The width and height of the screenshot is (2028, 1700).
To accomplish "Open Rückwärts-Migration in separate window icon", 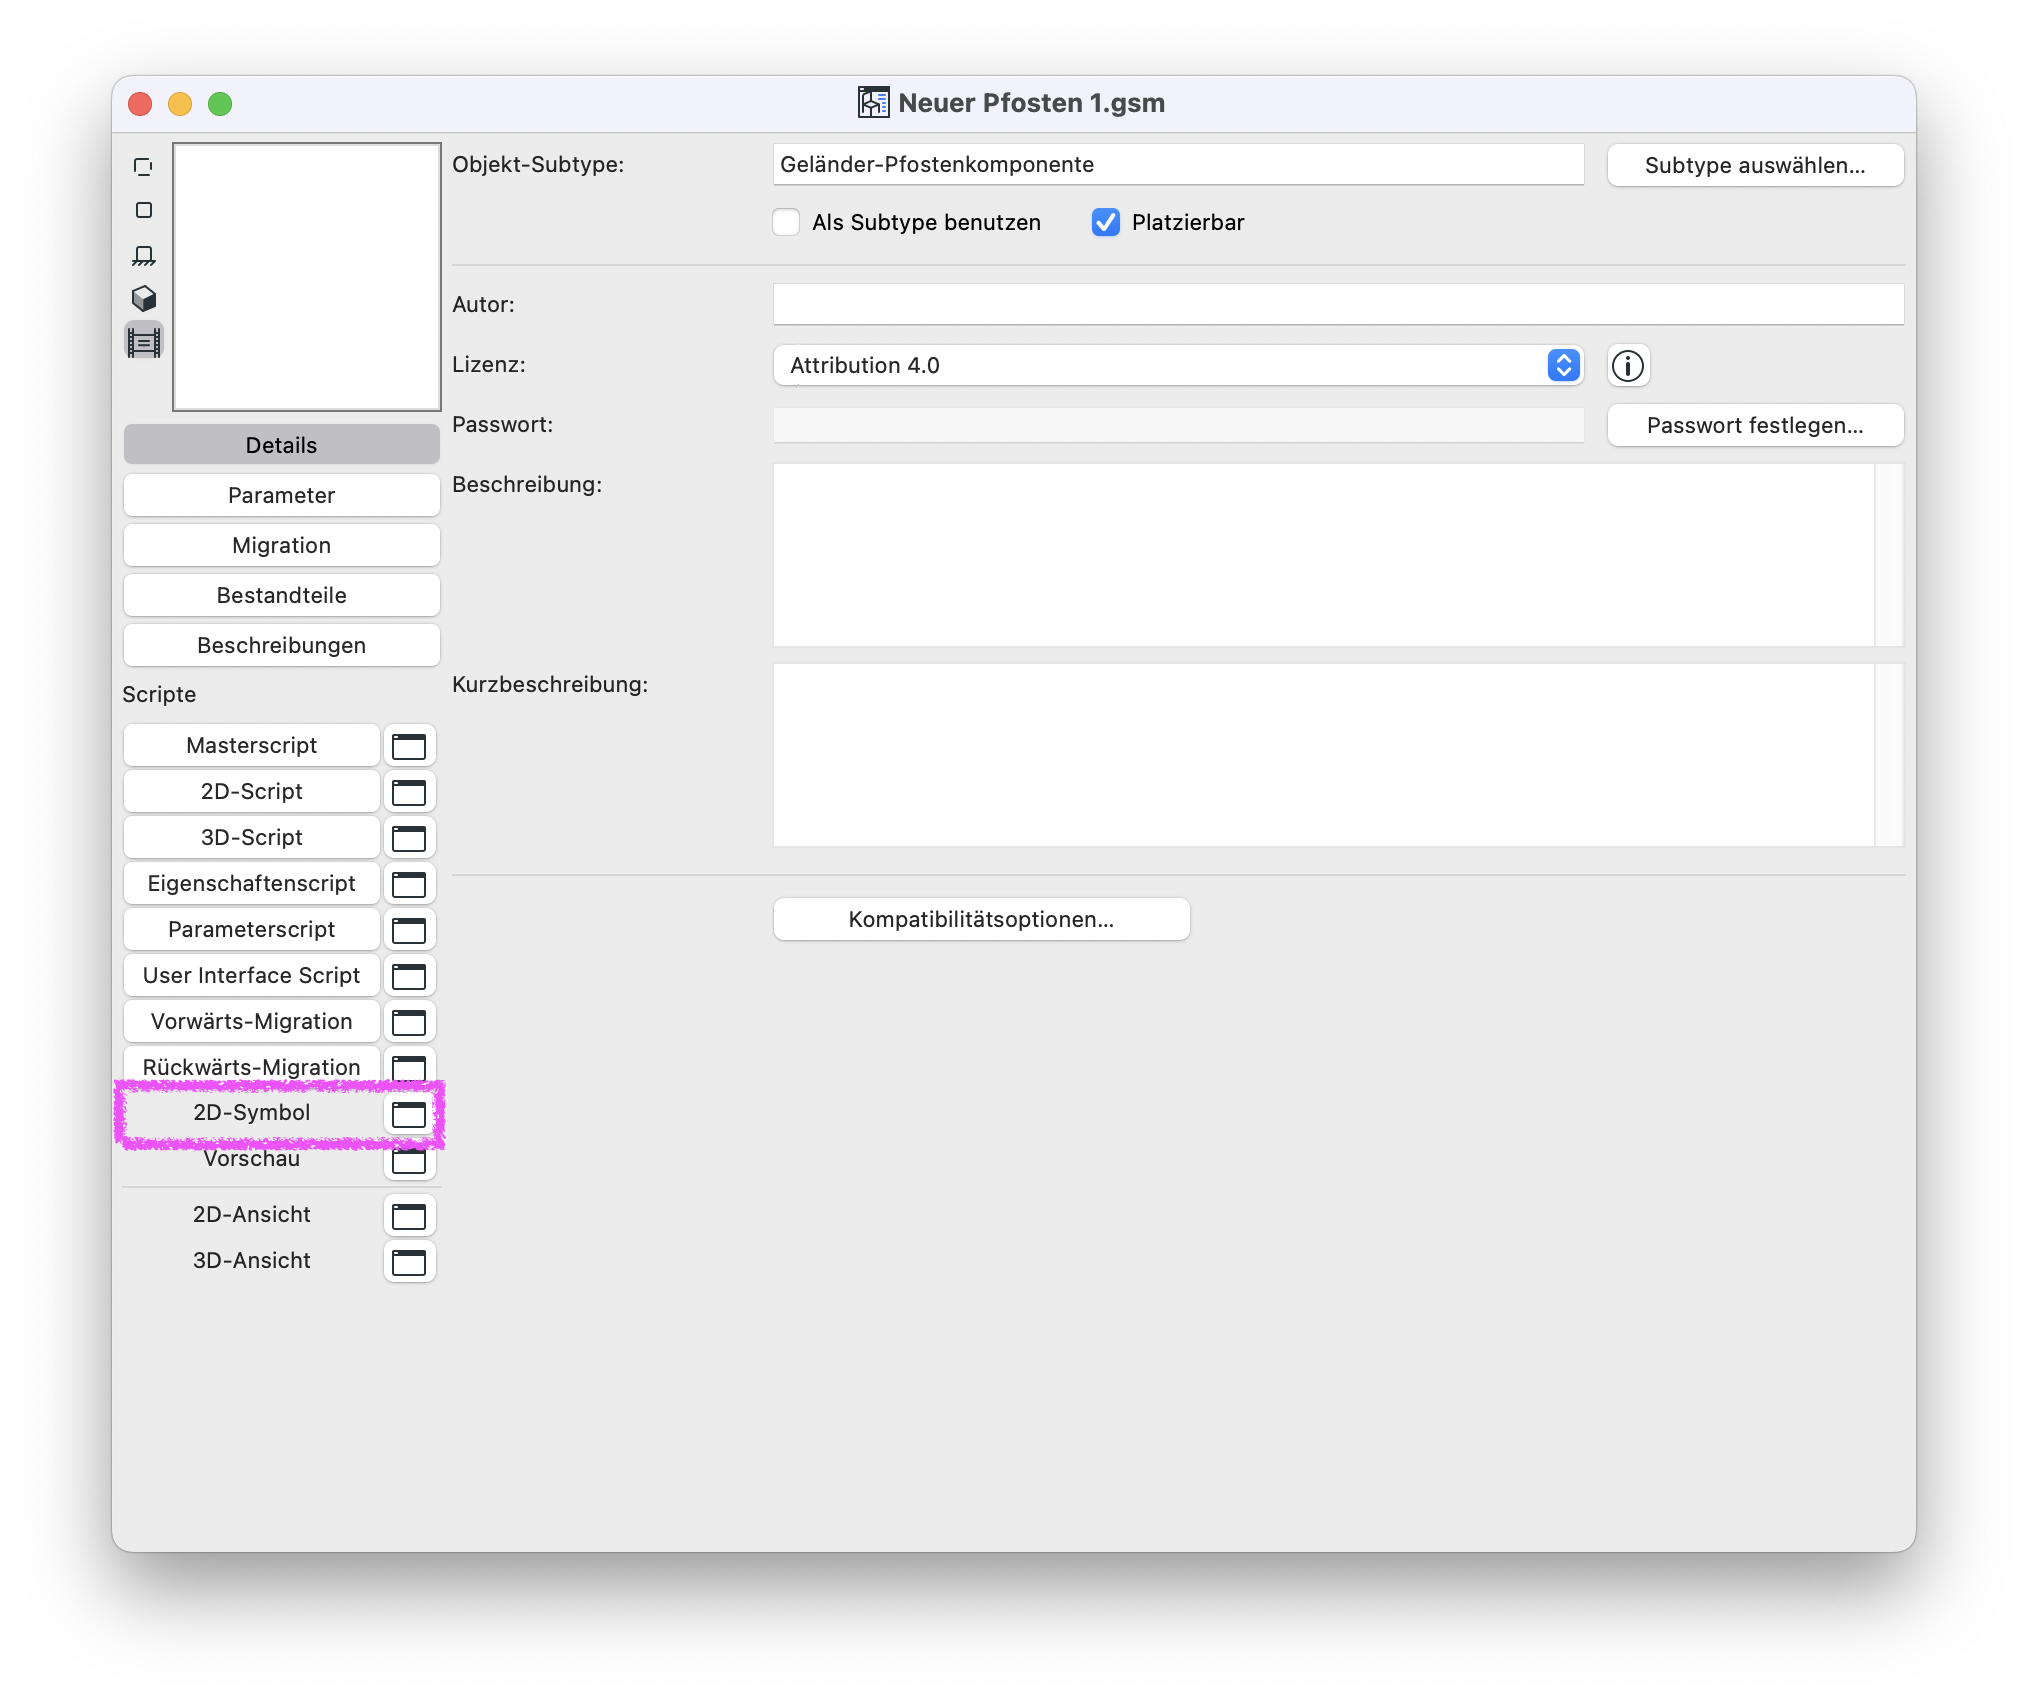I will [409, 1066].
